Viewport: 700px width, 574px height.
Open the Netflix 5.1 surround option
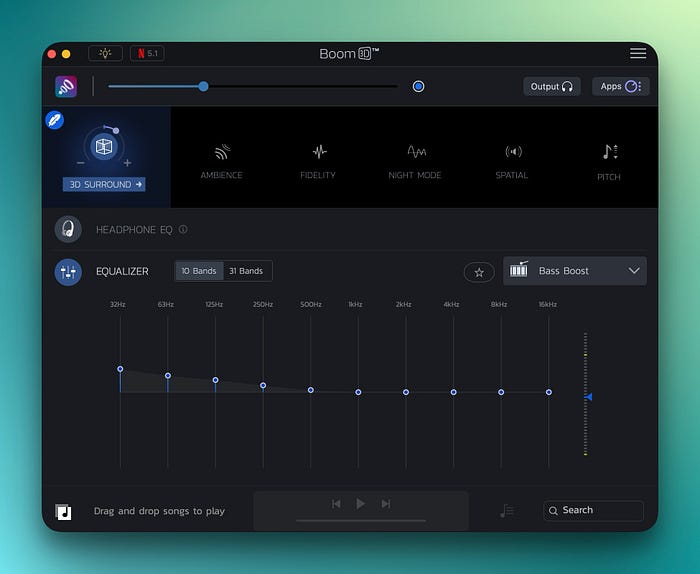147,54
